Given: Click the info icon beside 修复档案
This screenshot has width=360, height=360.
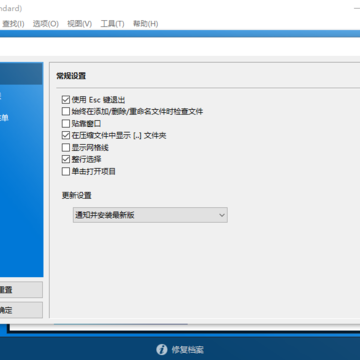Looking at the screenshot, I should (162, 349).
